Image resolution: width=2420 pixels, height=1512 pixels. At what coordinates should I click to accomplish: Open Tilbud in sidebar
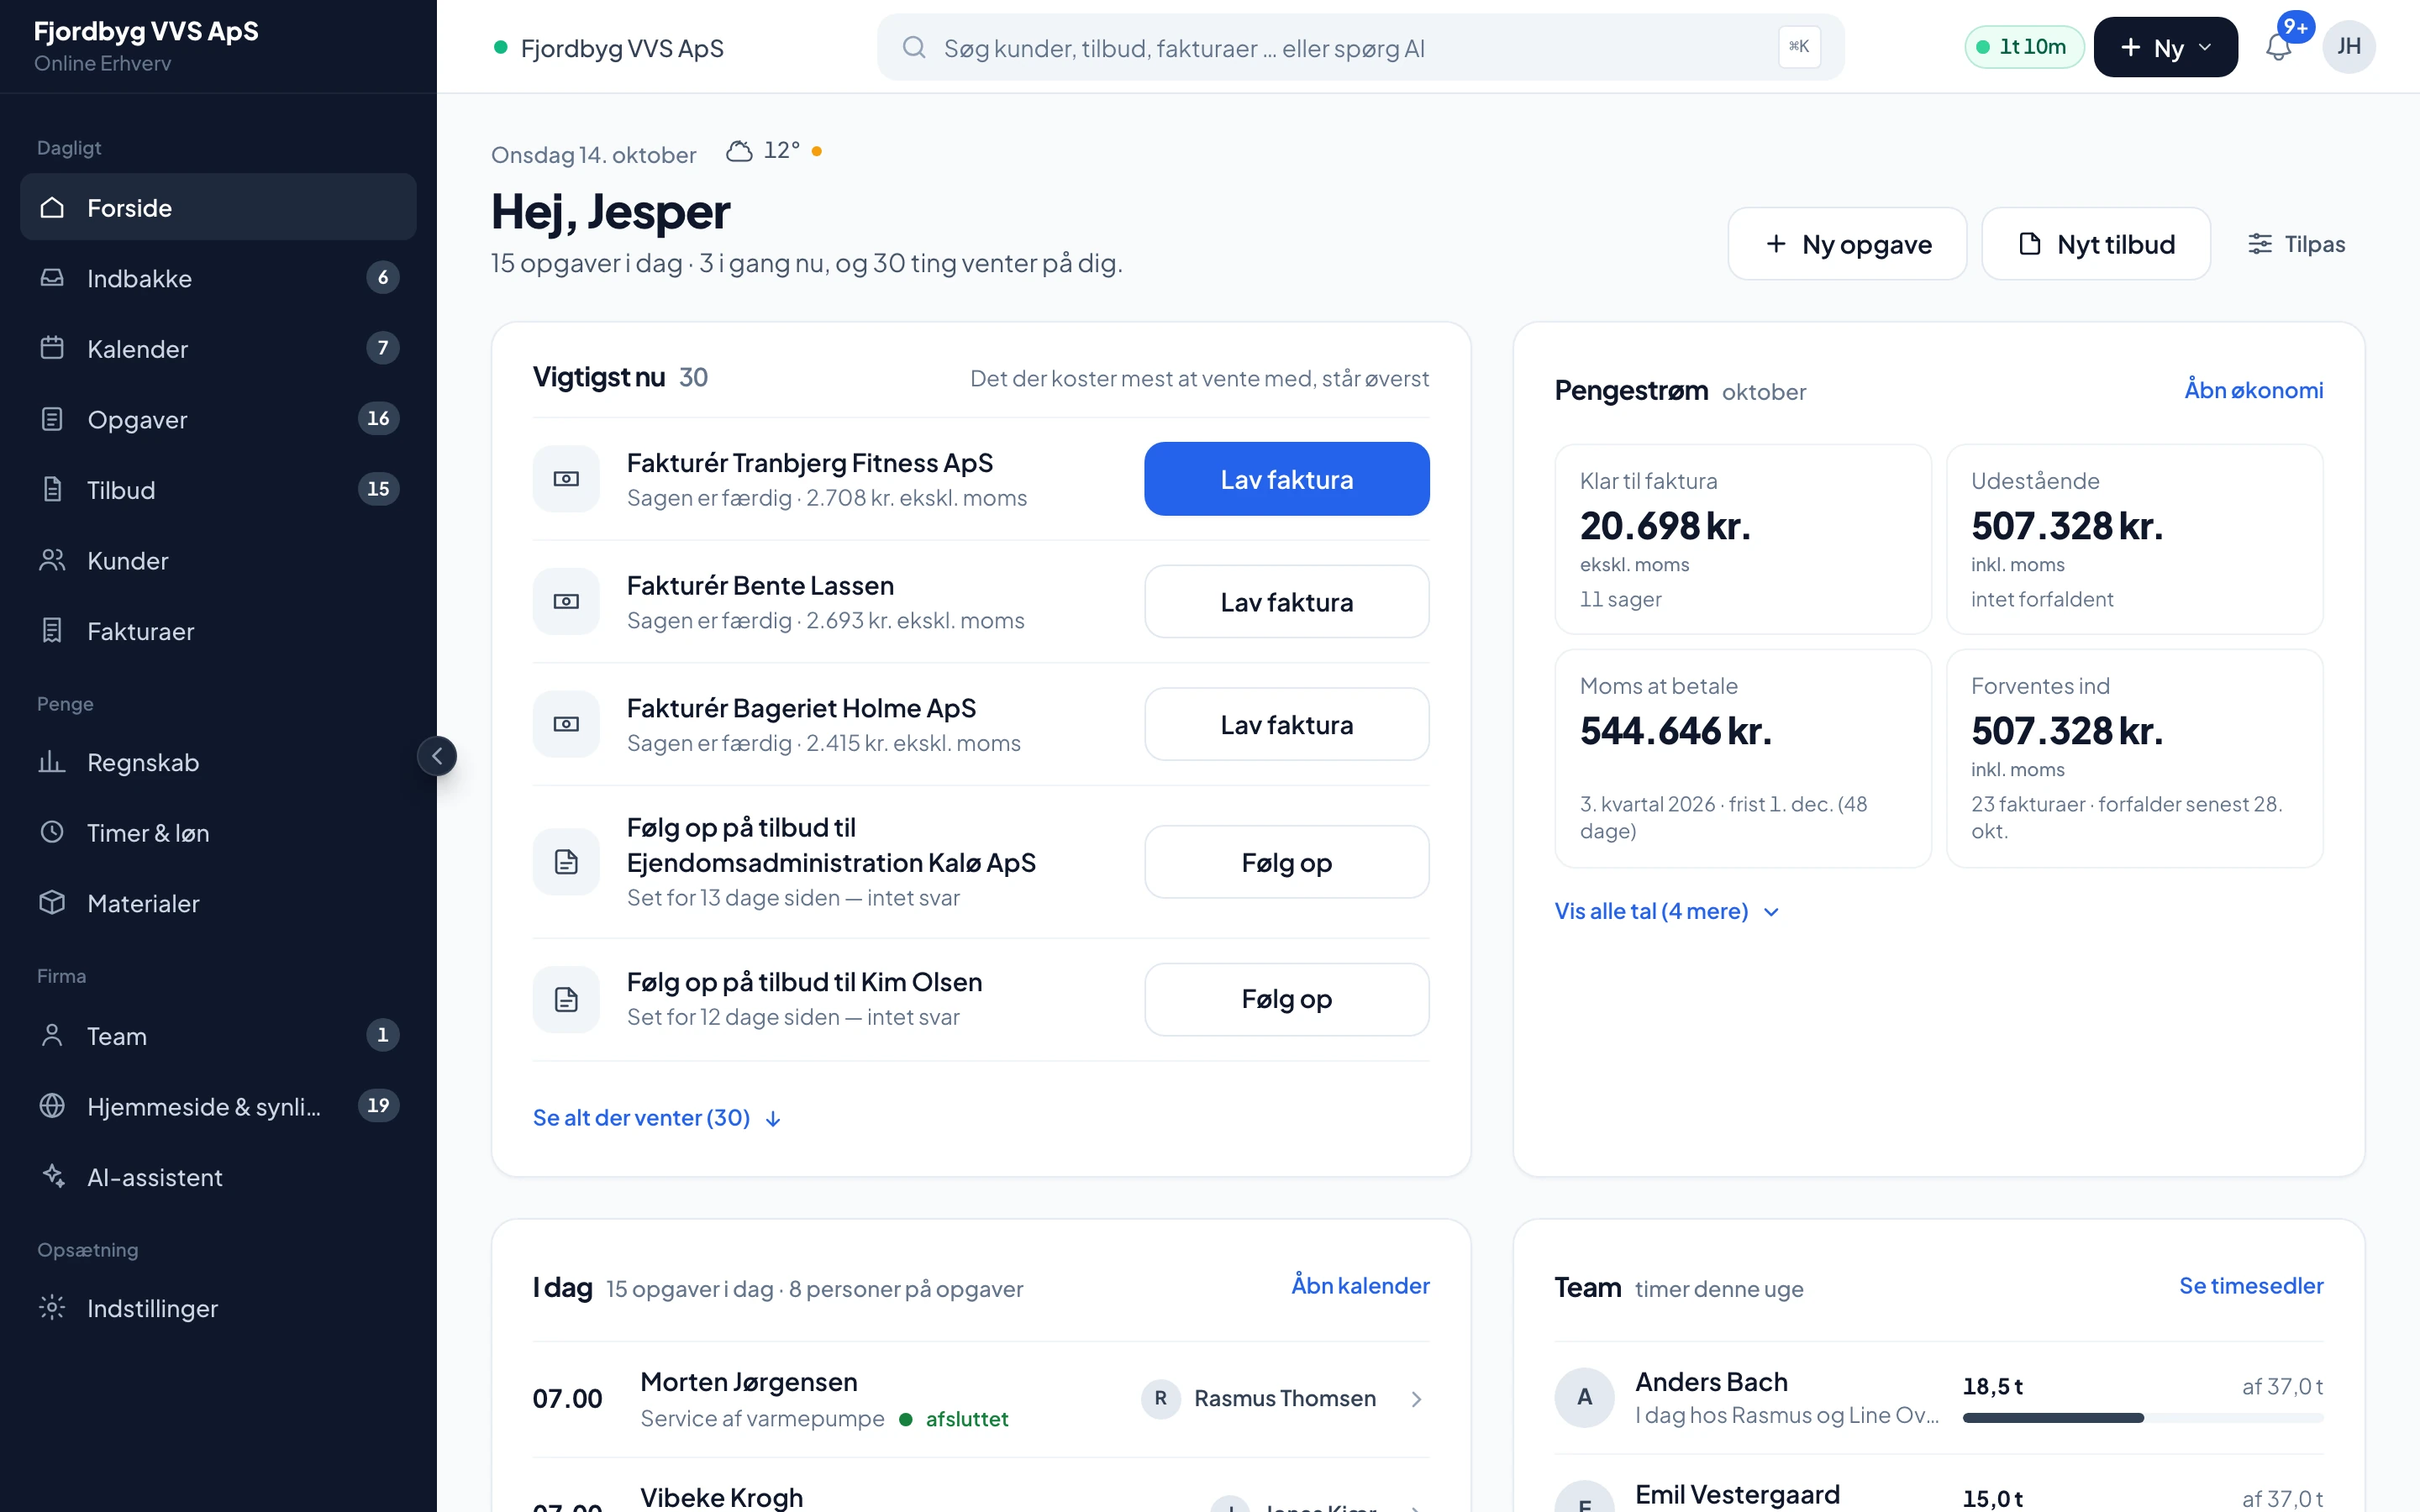point(218,489)
